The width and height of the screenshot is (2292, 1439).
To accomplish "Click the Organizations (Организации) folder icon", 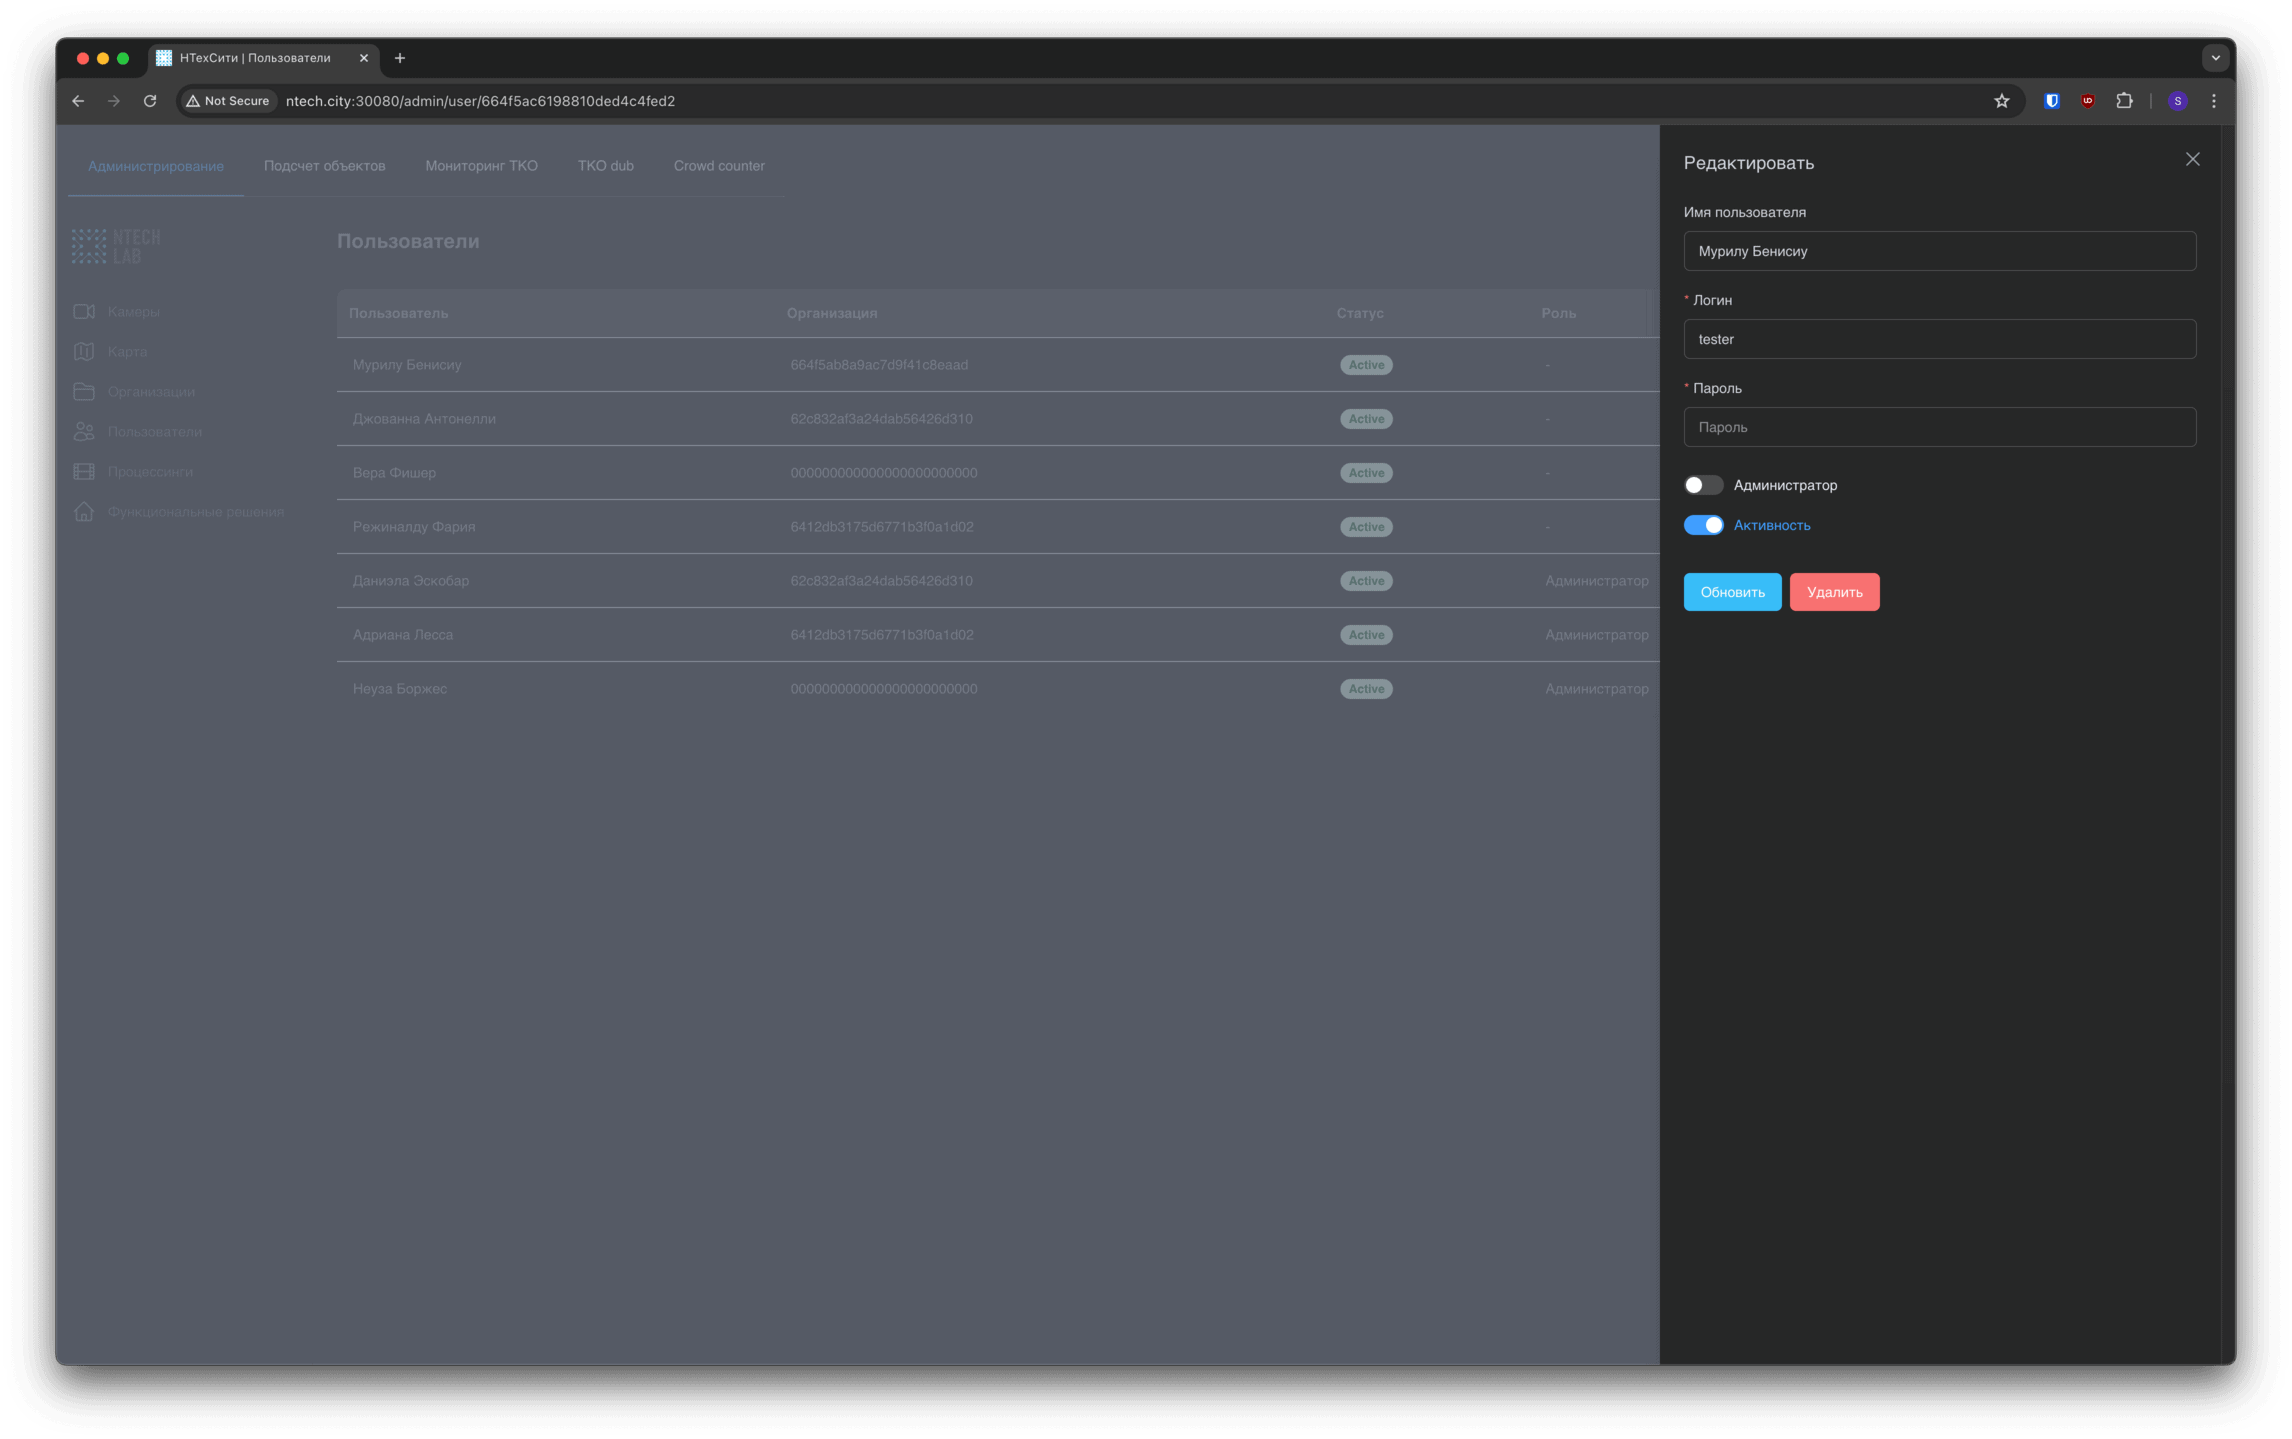I will 84,392.
